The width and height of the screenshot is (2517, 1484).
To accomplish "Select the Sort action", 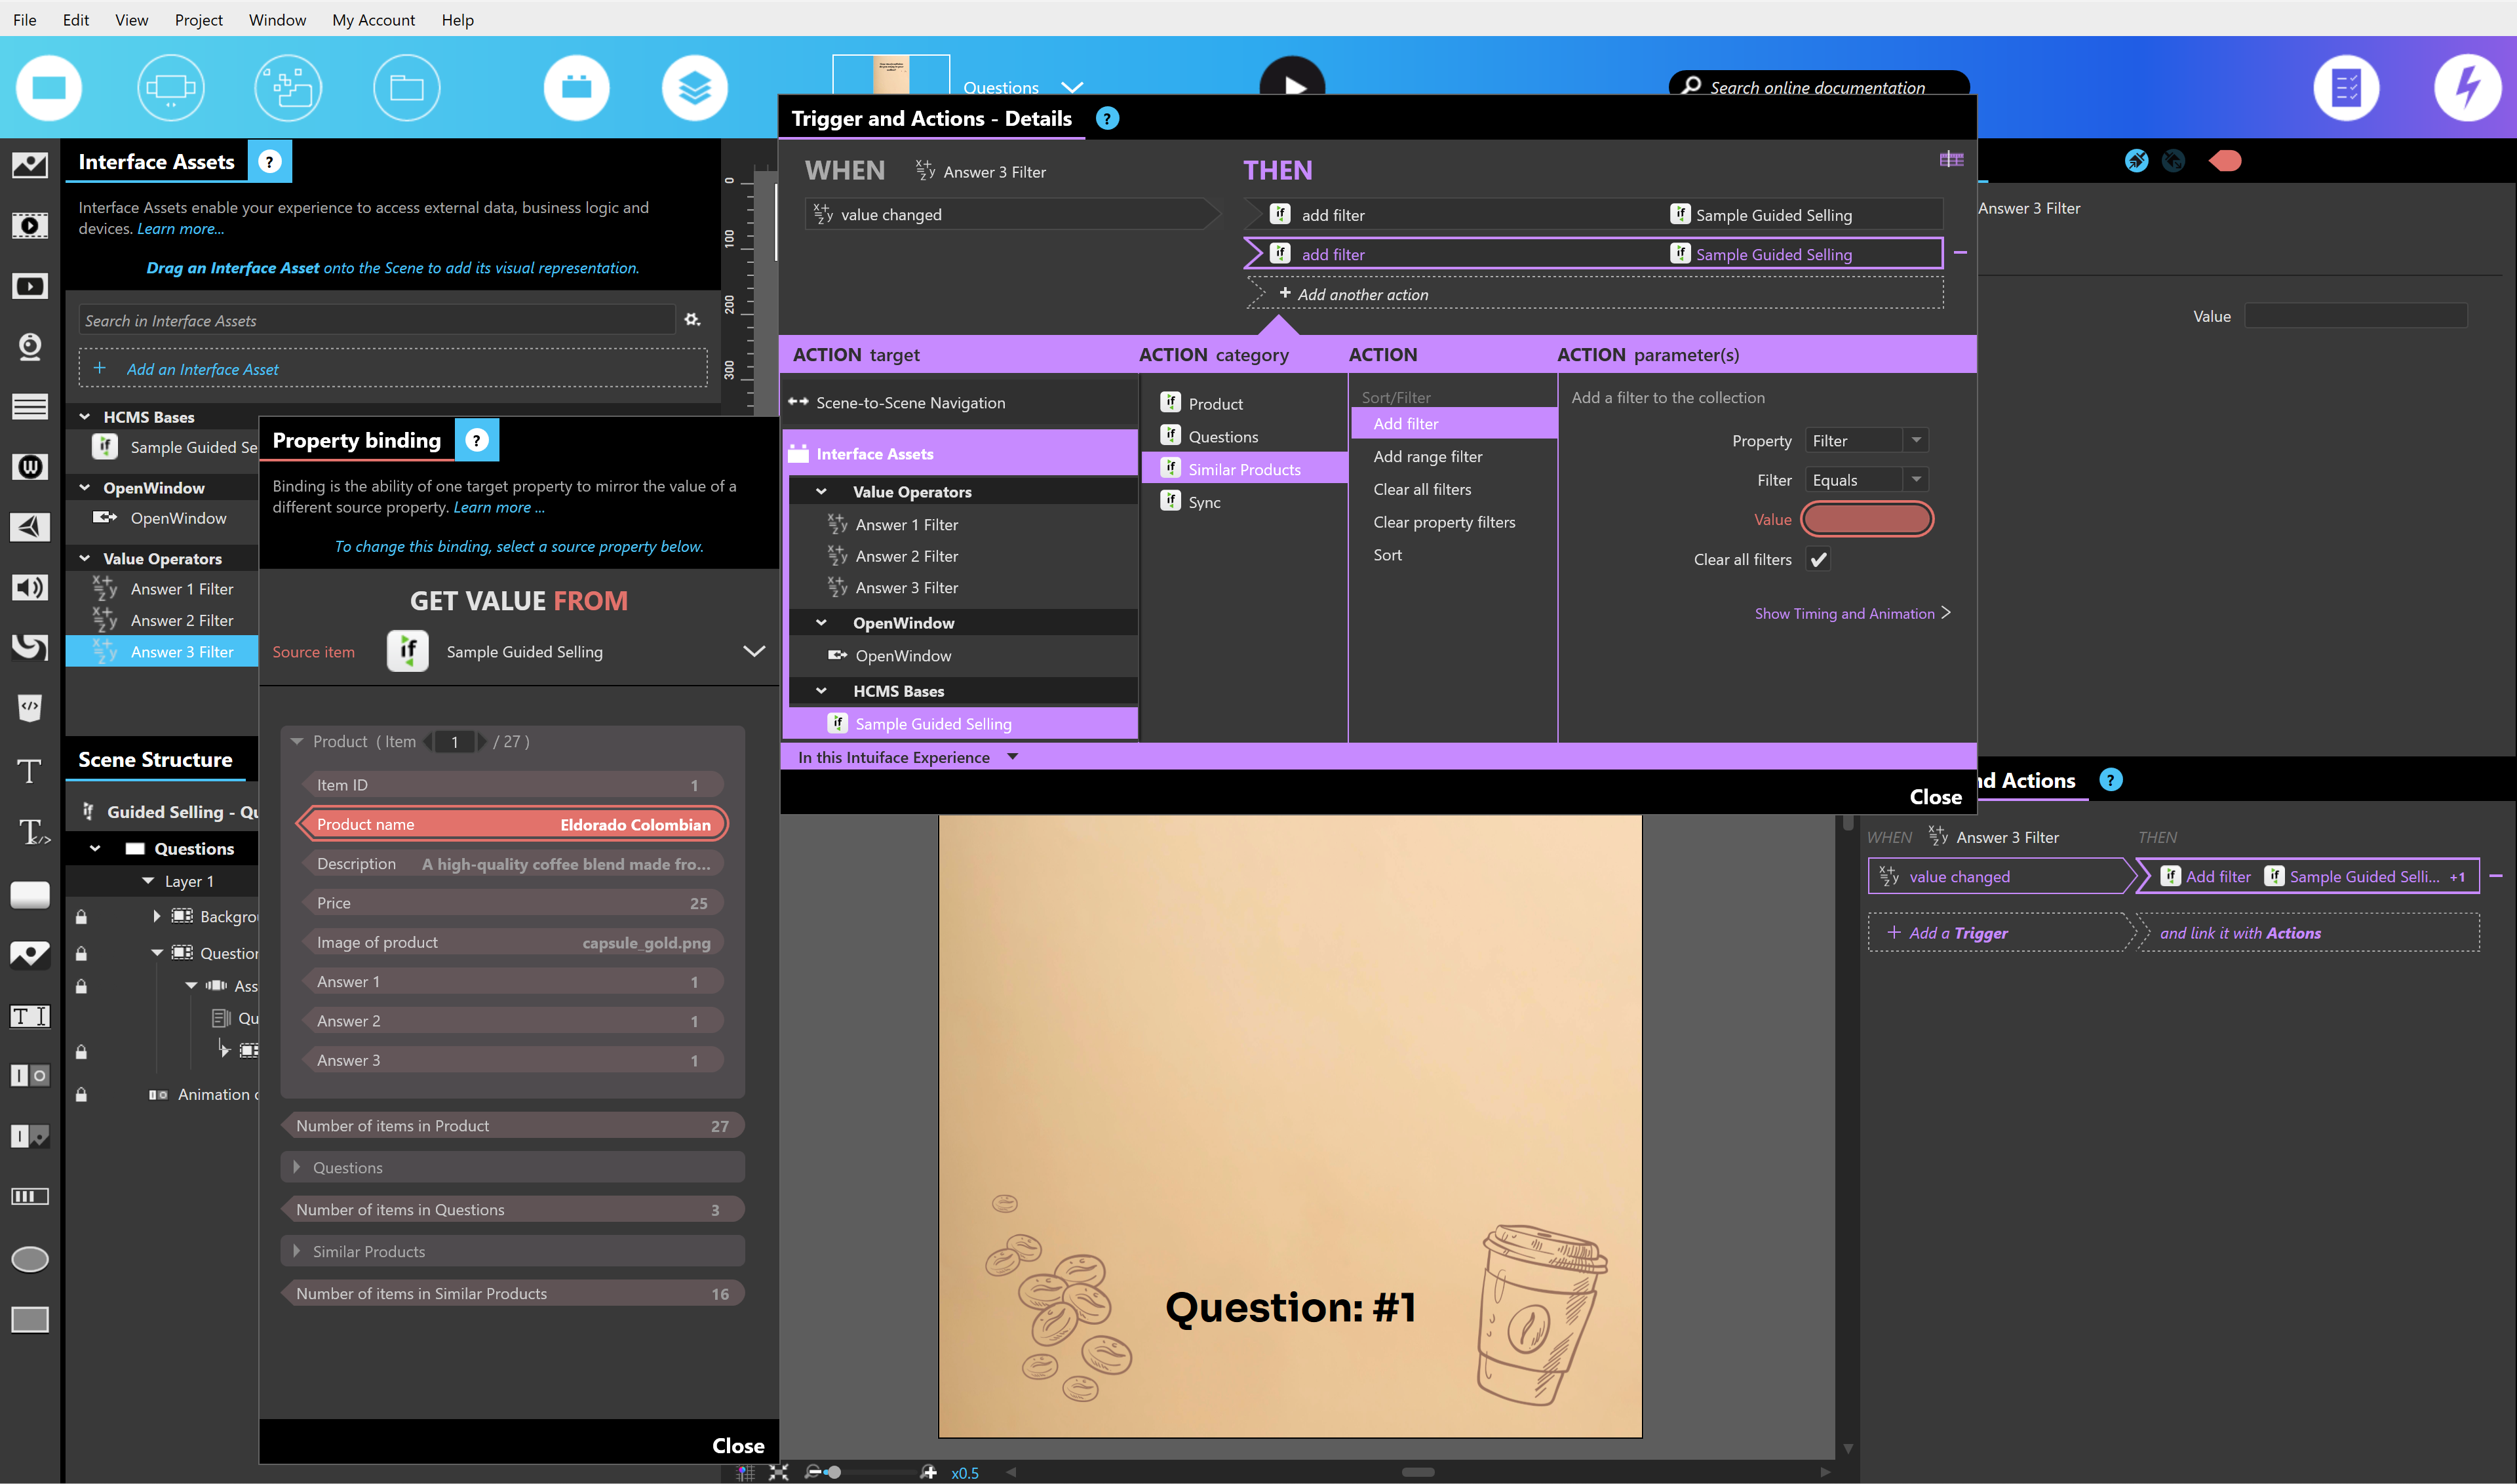I will 1387,555.
